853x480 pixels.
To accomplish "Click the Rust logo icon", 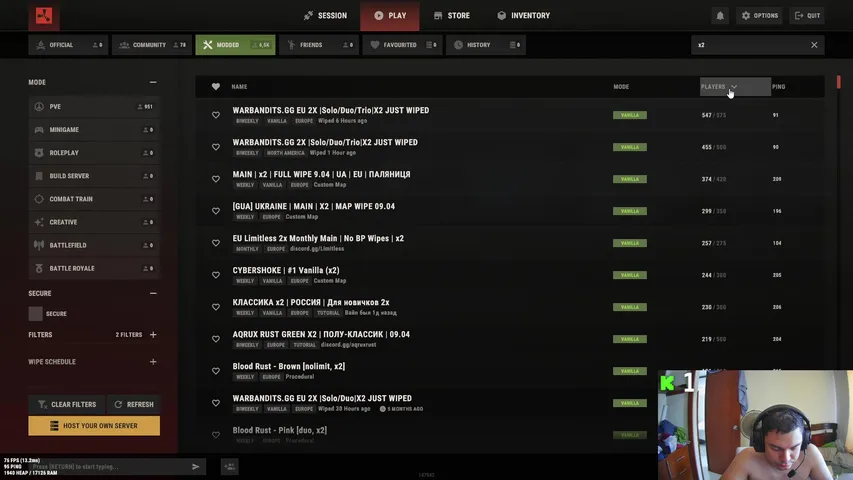I will pos(44,16).
